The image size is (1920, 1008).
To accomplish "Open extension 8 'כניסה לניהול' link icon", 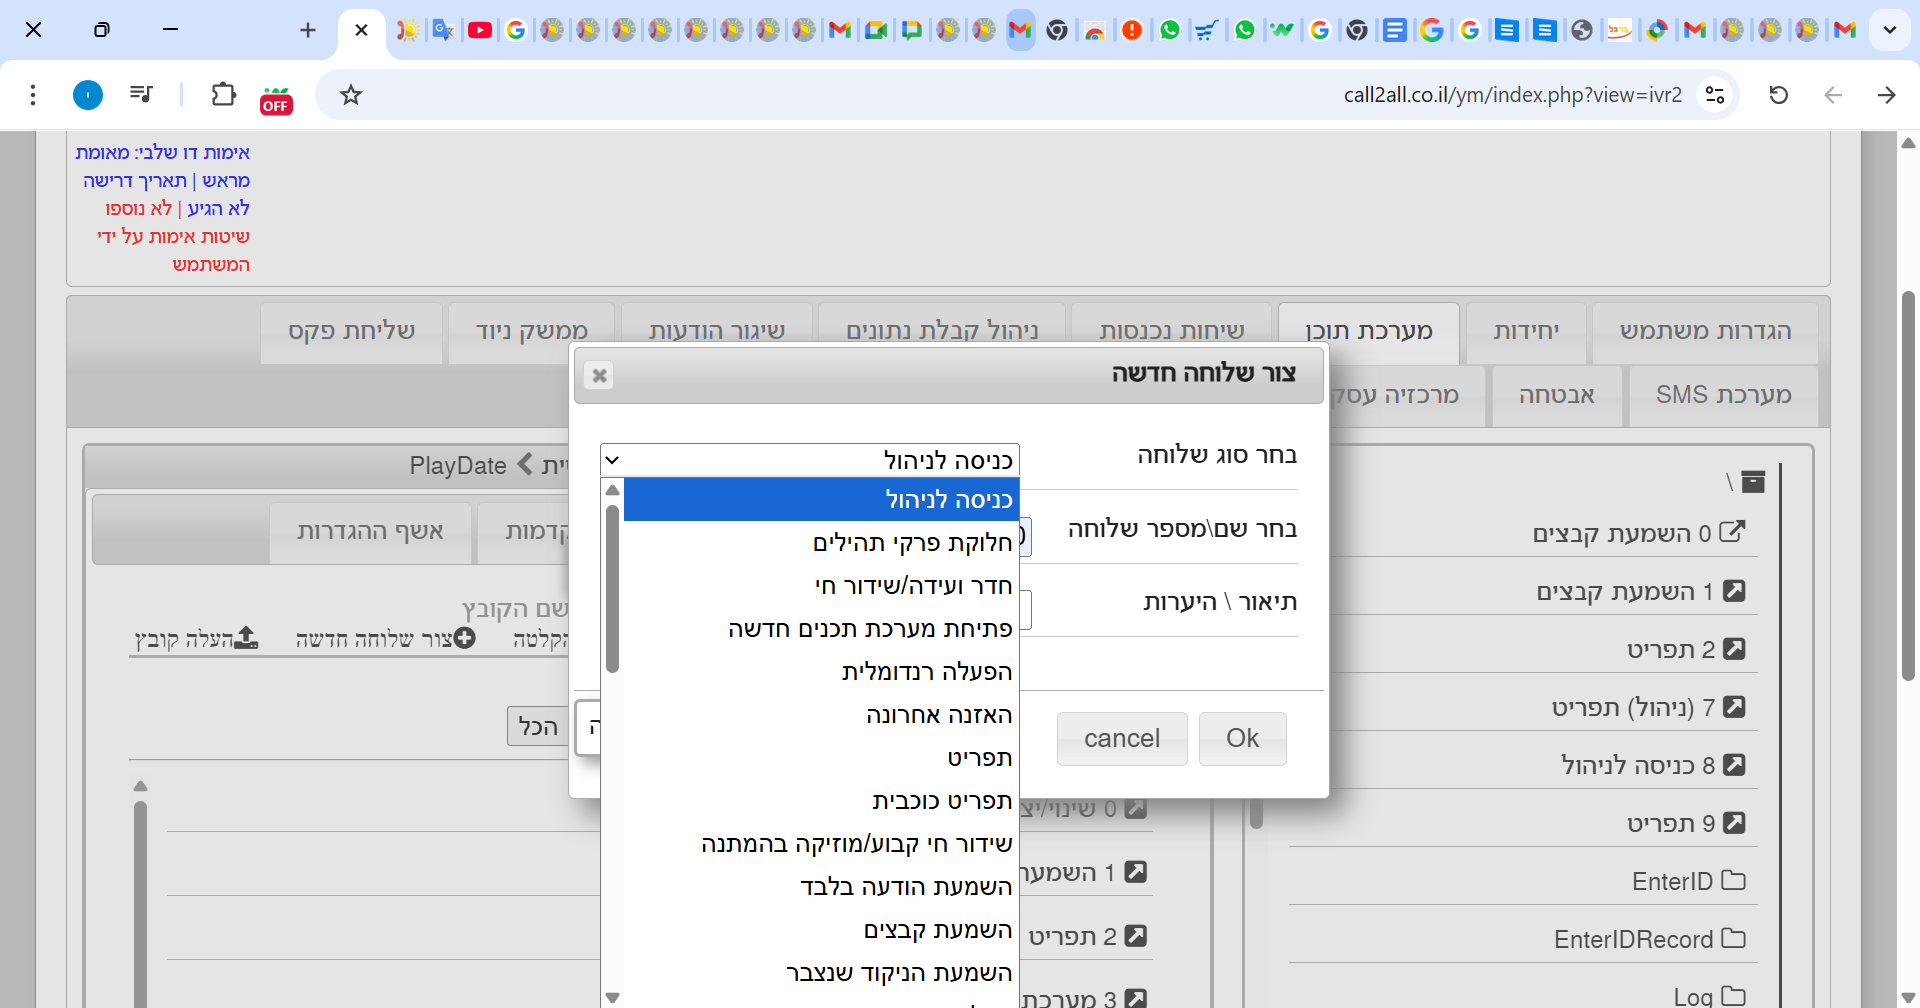I will click(x=1734, y=765).
